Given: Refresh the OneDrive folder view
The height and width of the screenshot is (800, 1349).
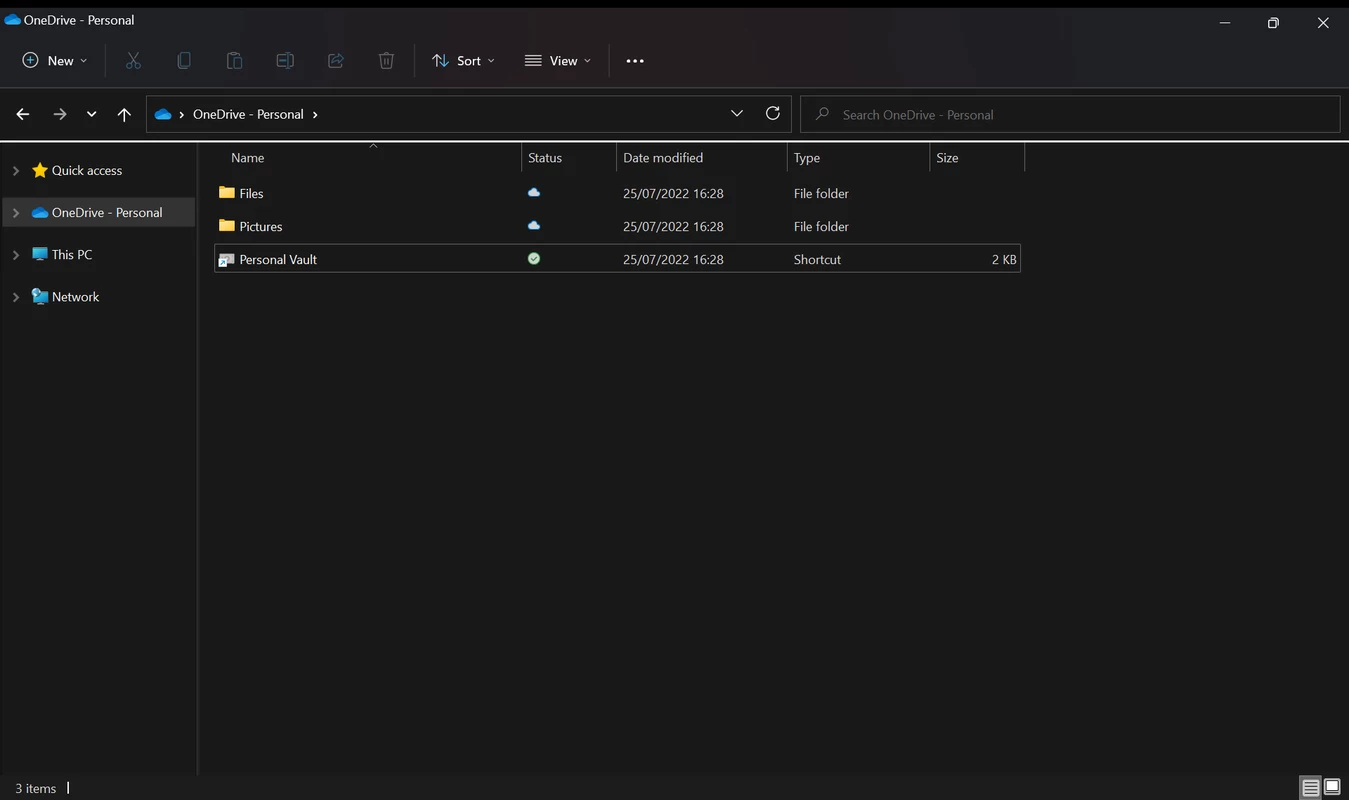Looking at the screenshot, I should click(x=772, y=114).
